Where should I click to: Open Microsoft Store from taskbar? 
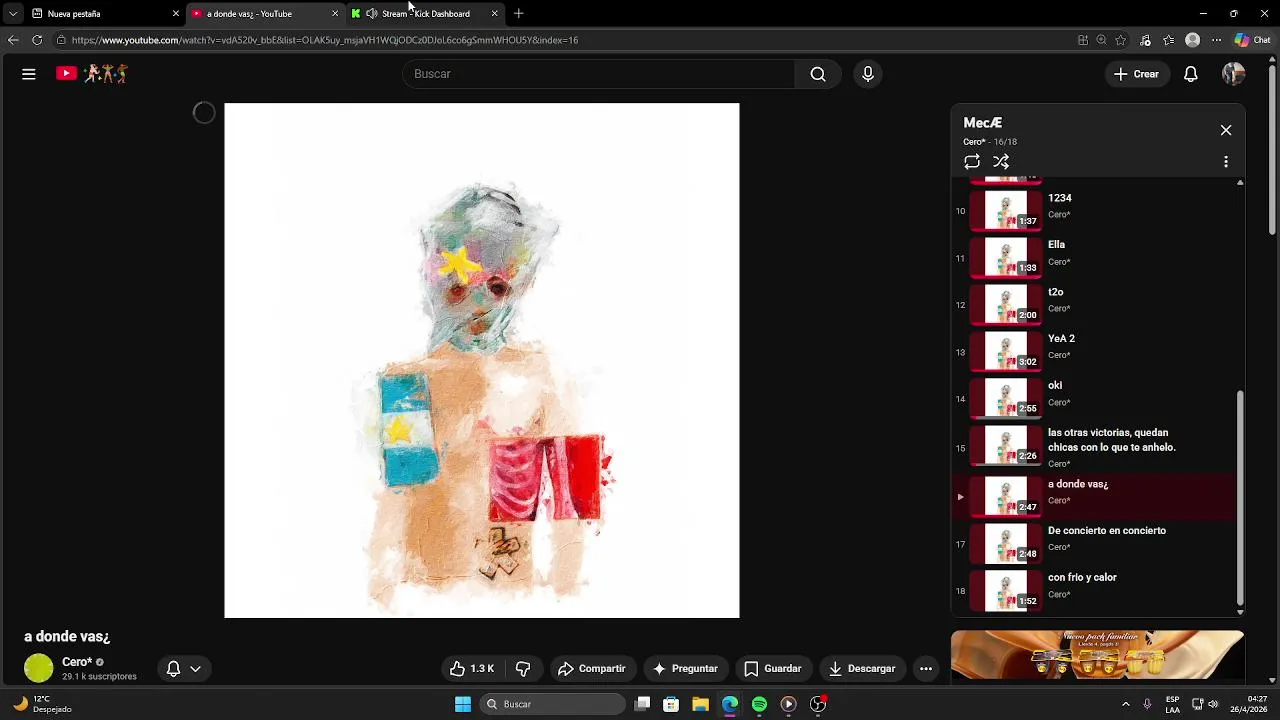tap(671, 704)
